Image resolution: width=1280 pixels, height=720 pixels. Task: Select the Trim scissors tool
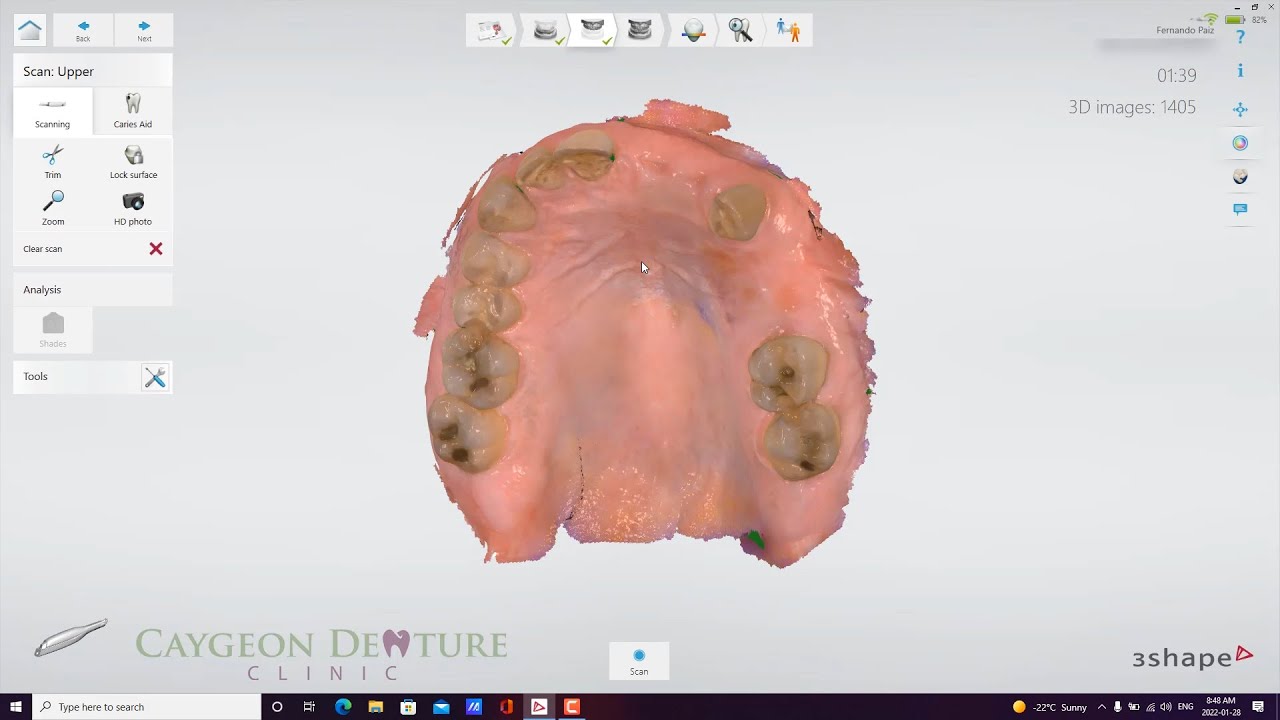53,162
